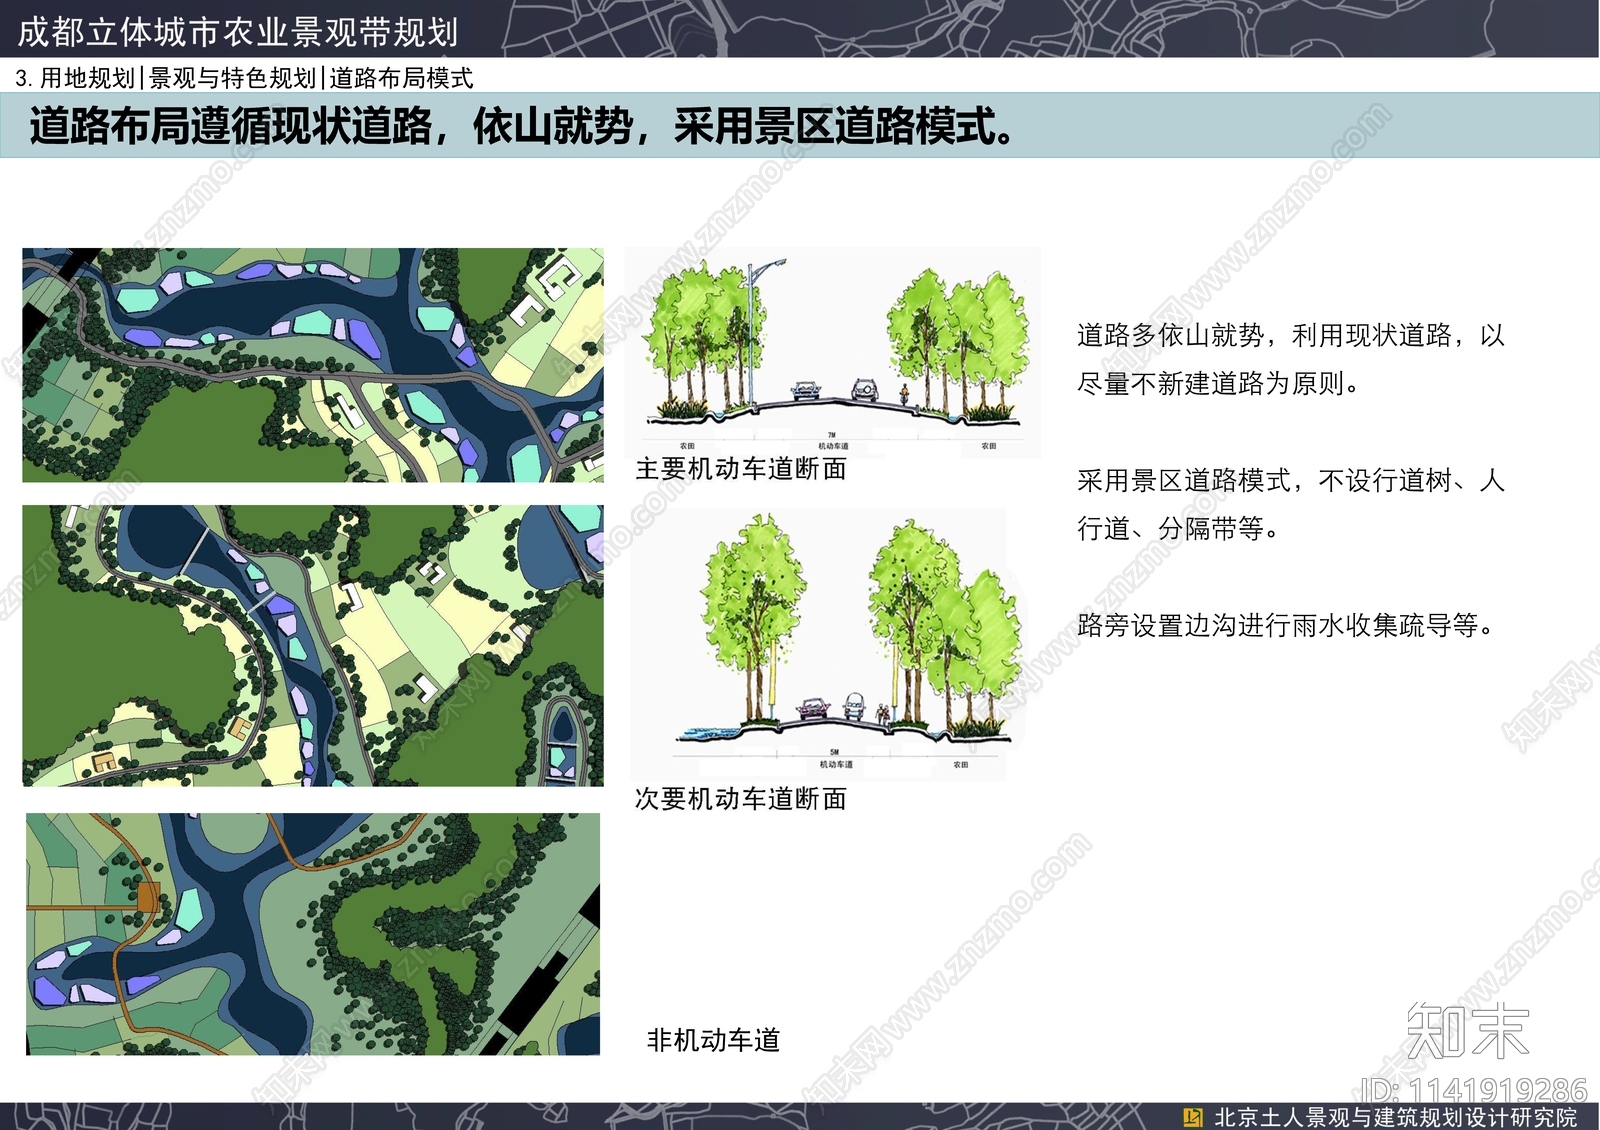Click the caption 次要机动车道断面
This screenshot has height=1130, width=1600.
(x=741, y=799)
